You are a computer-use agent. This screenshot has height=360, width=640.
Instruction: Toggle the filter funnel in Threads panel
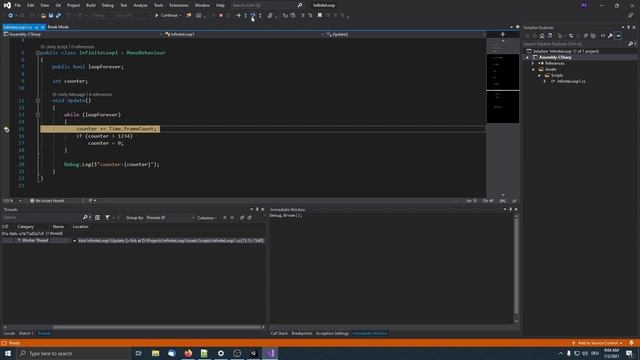tap(107, 218)
